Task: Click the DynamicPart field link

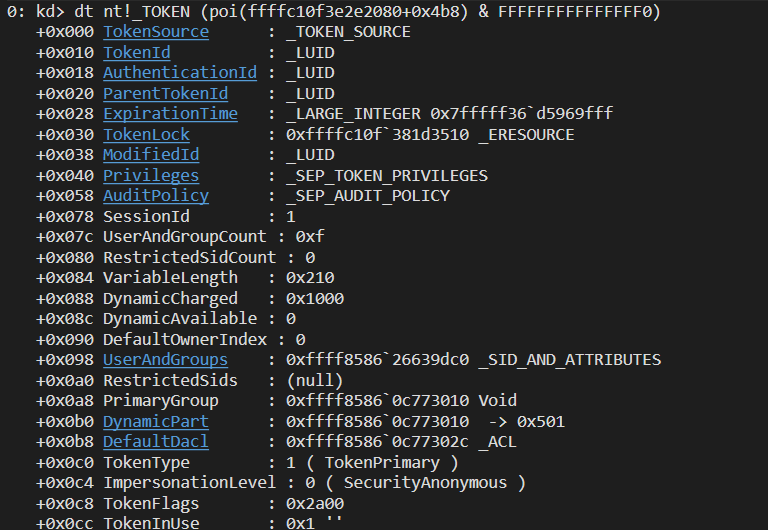Action: pyautogui.click(x=156, y=421)
